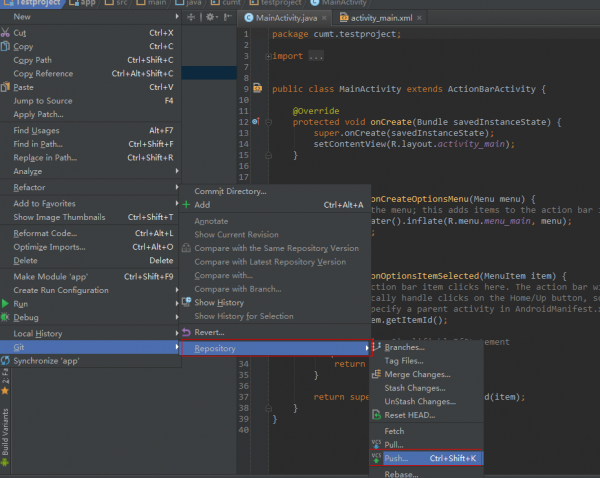
Task: Expand the Refactor submenu
Action: [90, 187]
